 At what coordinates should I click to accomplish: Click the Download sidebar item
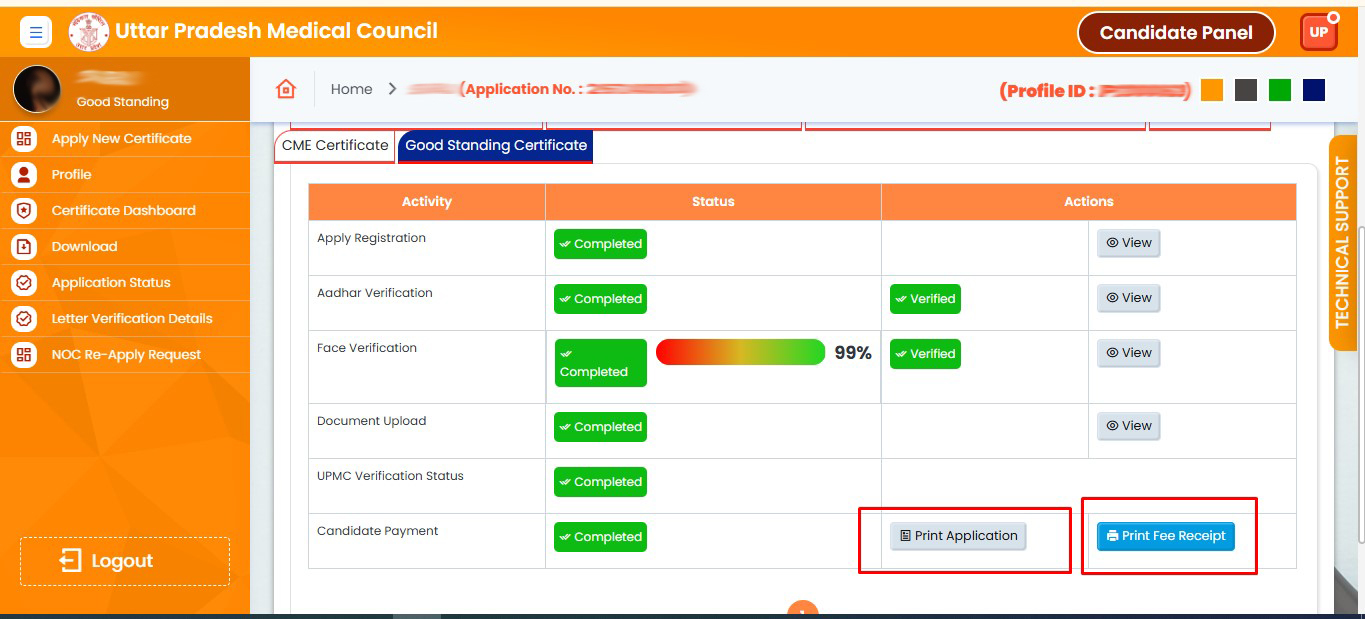point(84,247)
